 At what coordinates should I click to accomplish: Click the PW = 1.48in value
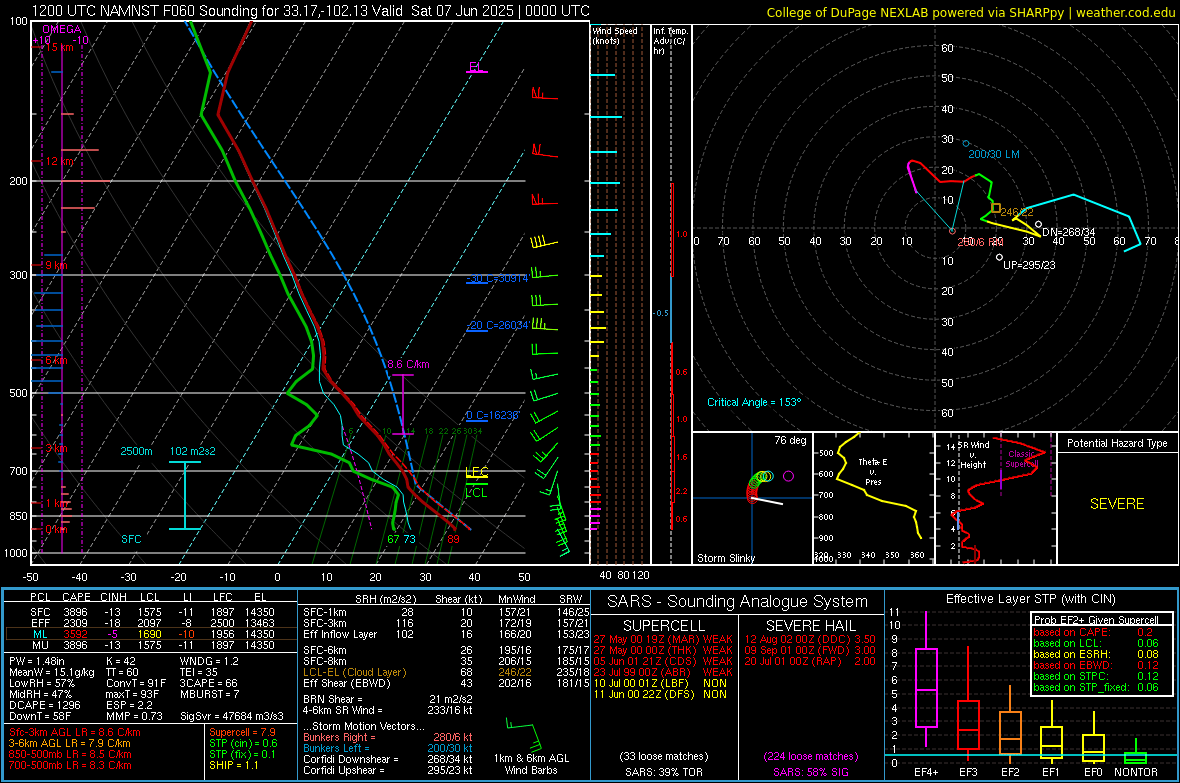point(37,661)
